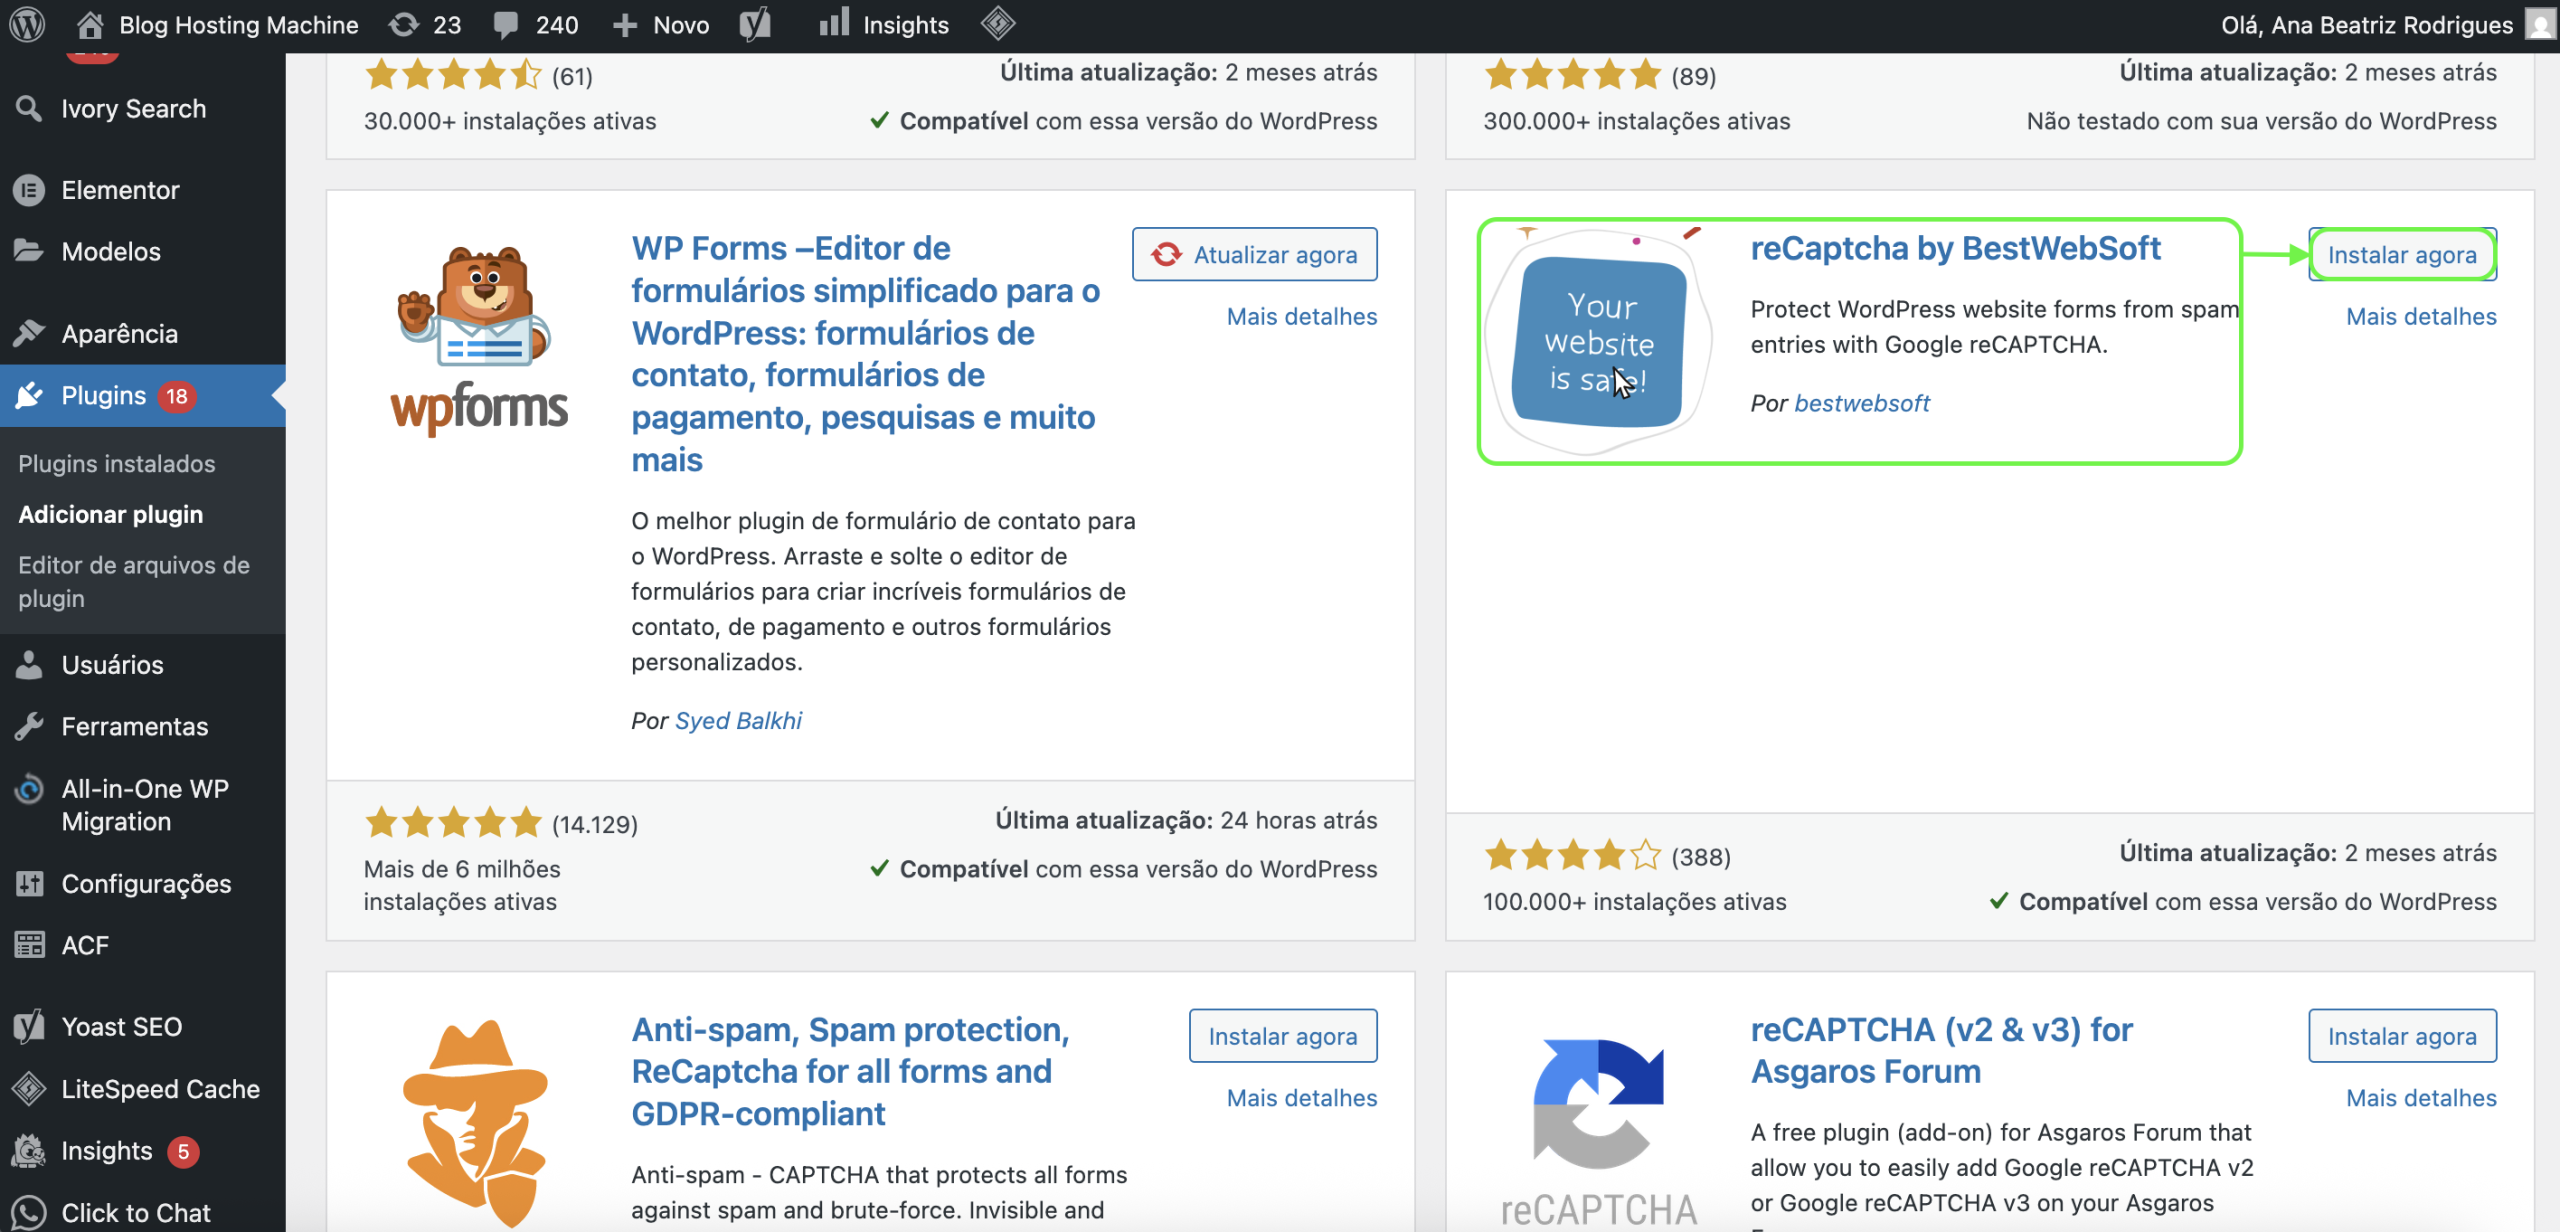Click the Yoast SEO sidebar icon

pos(29,1026)
